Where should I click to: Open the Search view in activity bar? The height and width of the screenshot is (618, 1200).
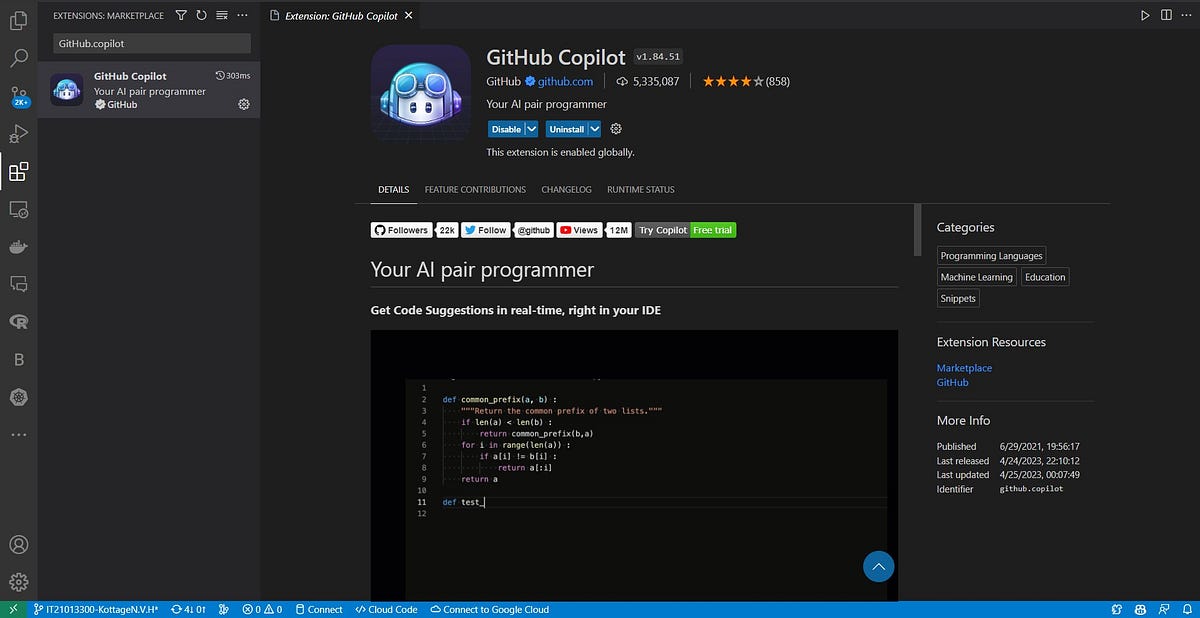[18, 58]
